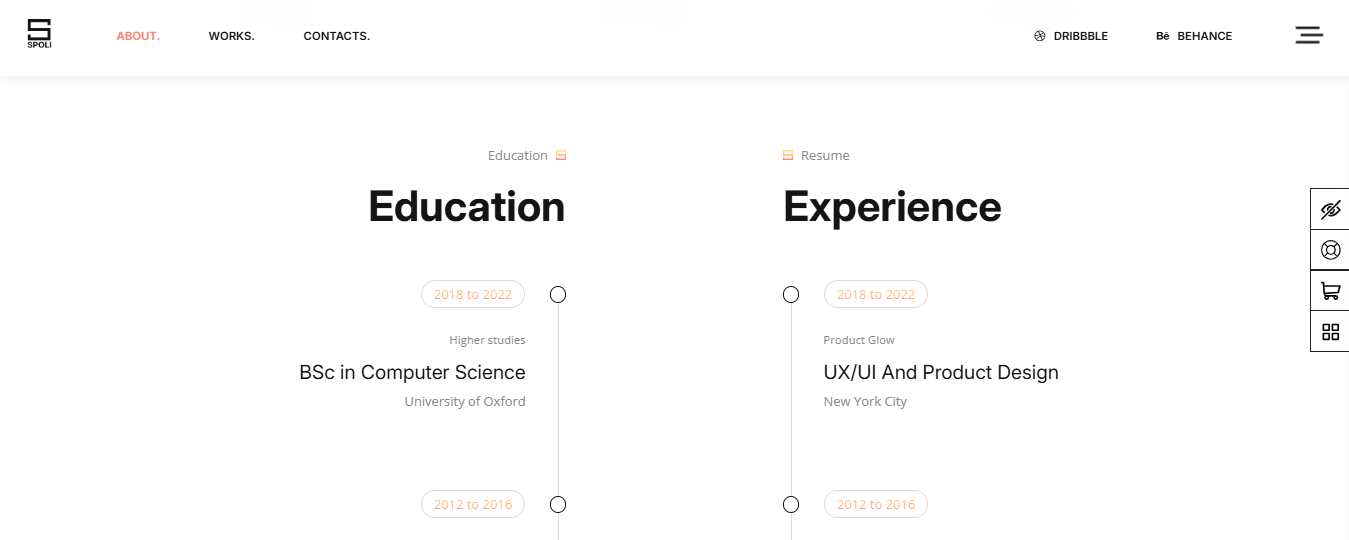Click orange icon beside Resume label
The image size is (1349, 540).
click(788, 155)
